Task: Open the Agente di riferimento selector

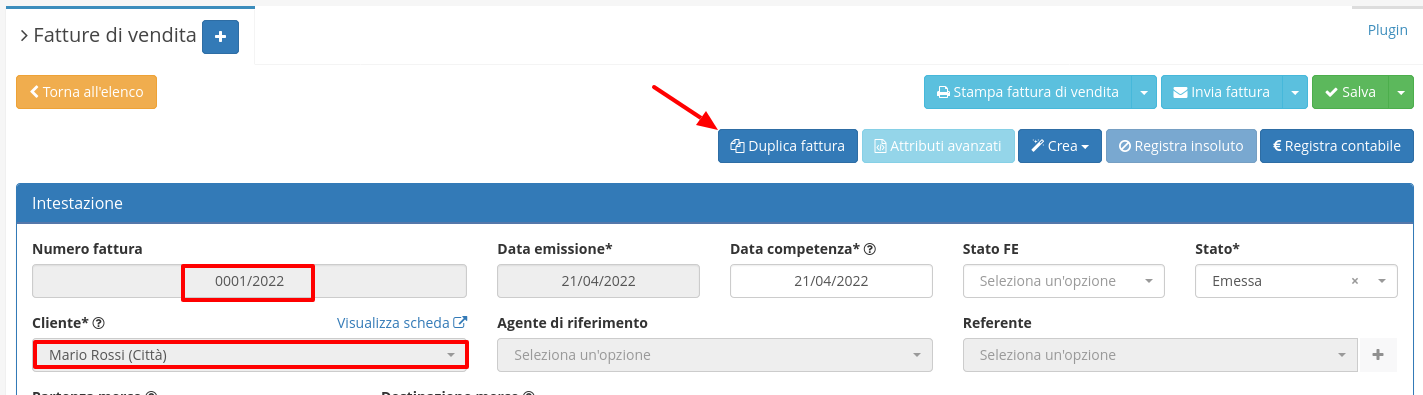Action: point(715,355)
